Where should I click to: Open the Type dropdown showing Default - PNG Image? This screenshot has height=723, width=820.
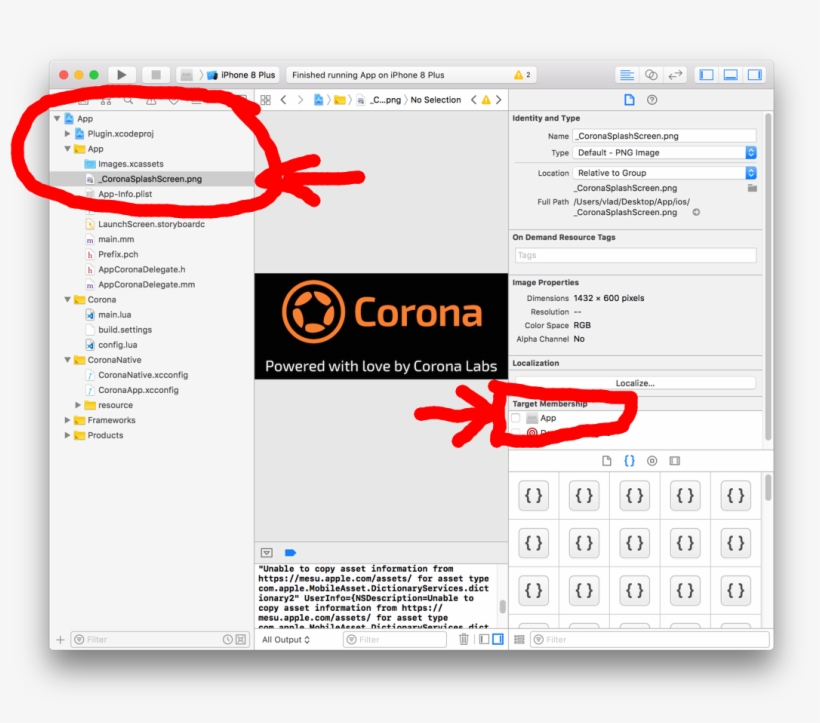tap(664, 152)
